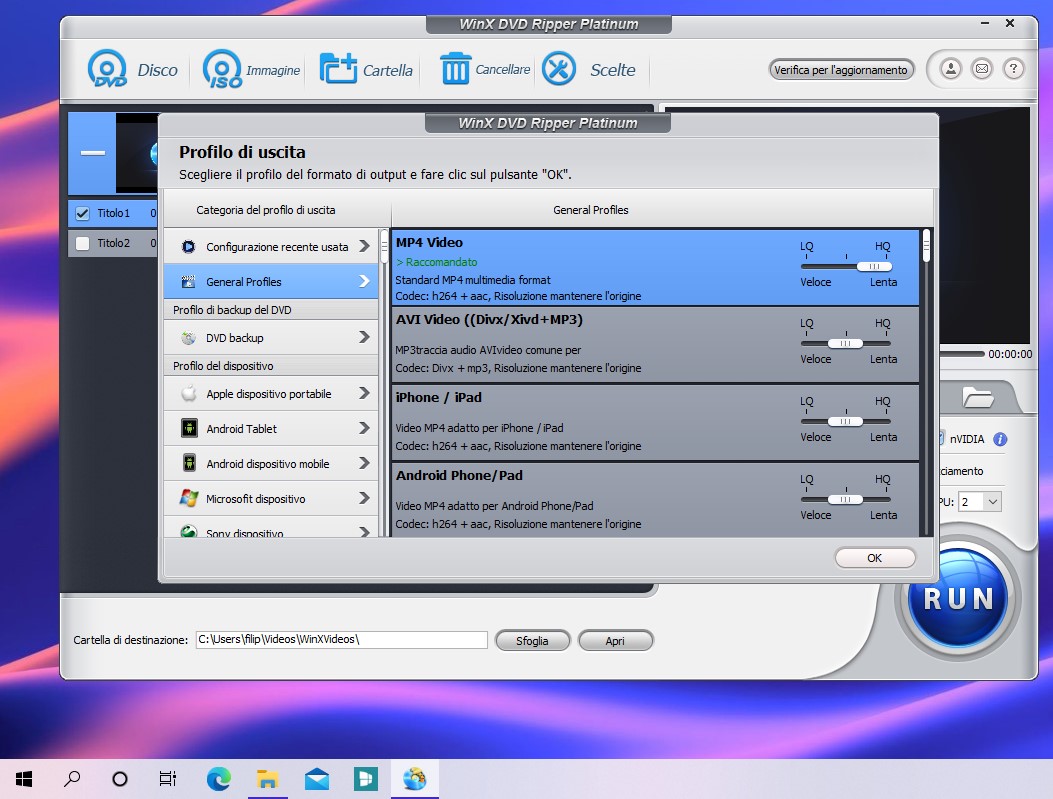This screenshot has width=1053, height=799.
Task: Select the Titolo1 row
Action: pos(113,214)
